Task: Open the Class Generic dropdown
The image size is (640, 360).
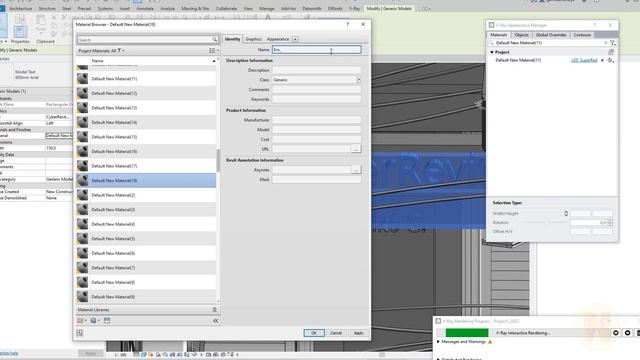Action: [x=359, y=80]
